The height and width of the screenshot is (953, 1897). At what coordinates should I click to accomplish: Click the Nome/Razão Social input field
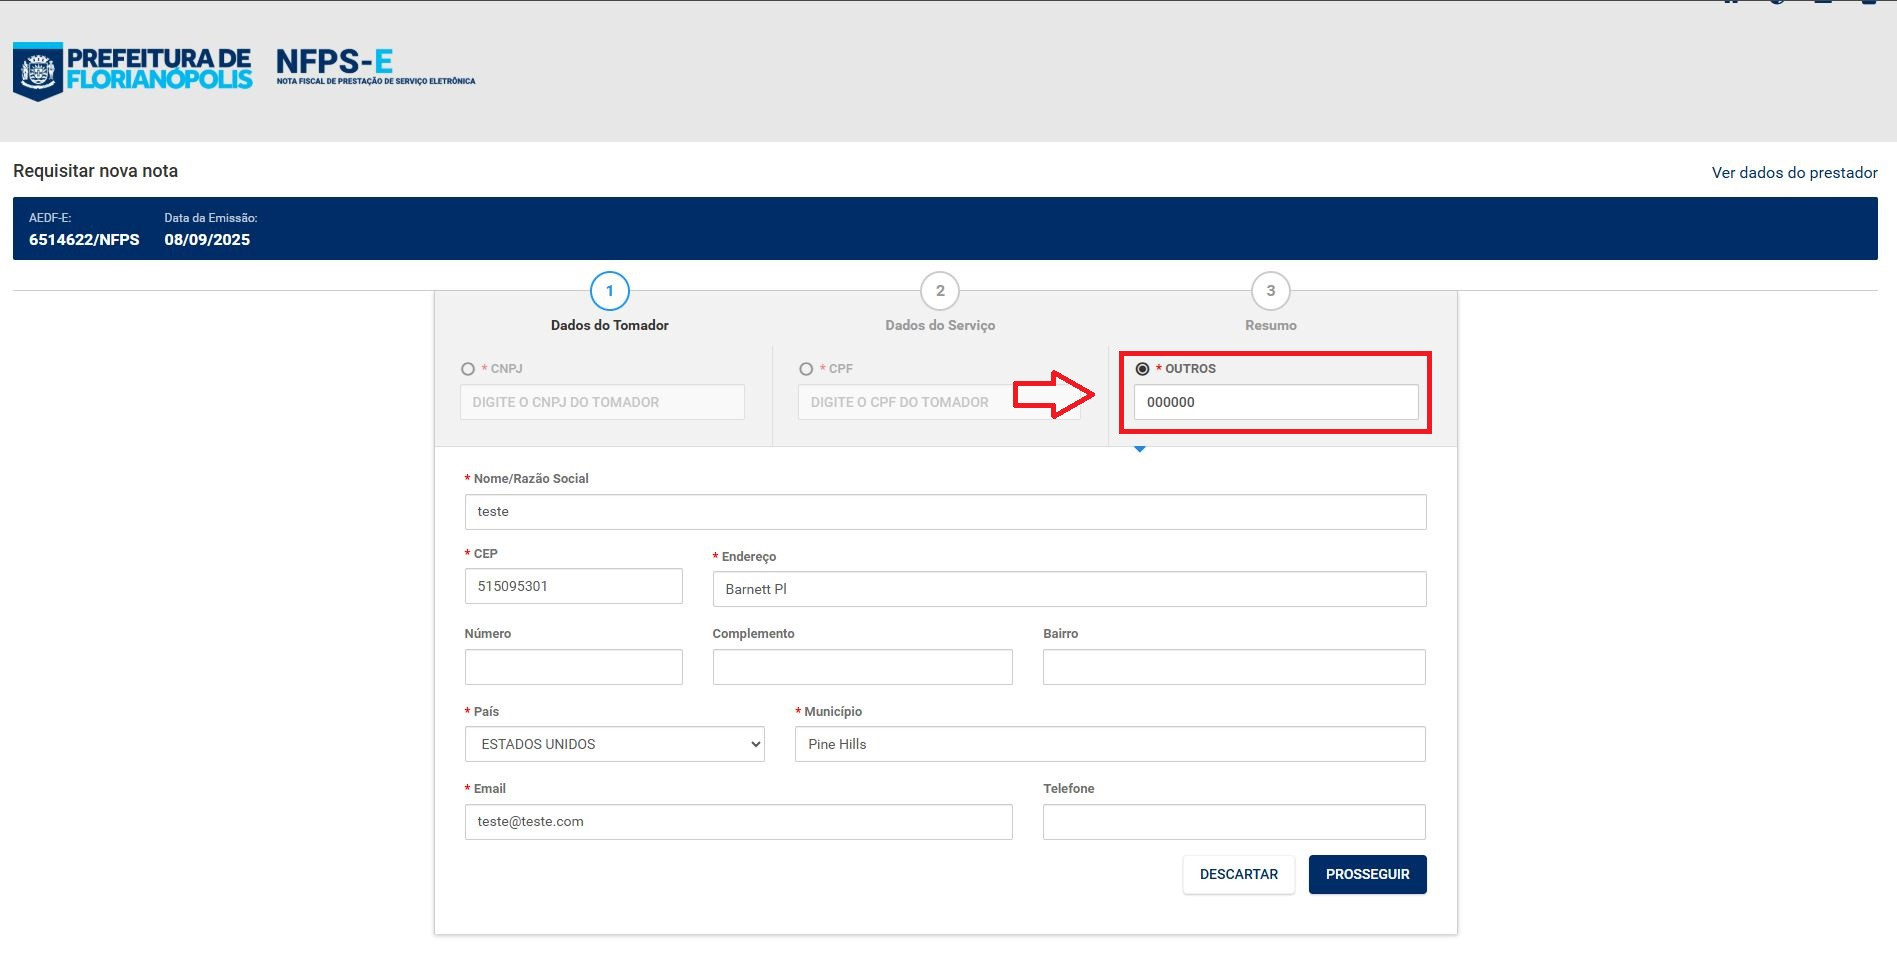point(945,512)
